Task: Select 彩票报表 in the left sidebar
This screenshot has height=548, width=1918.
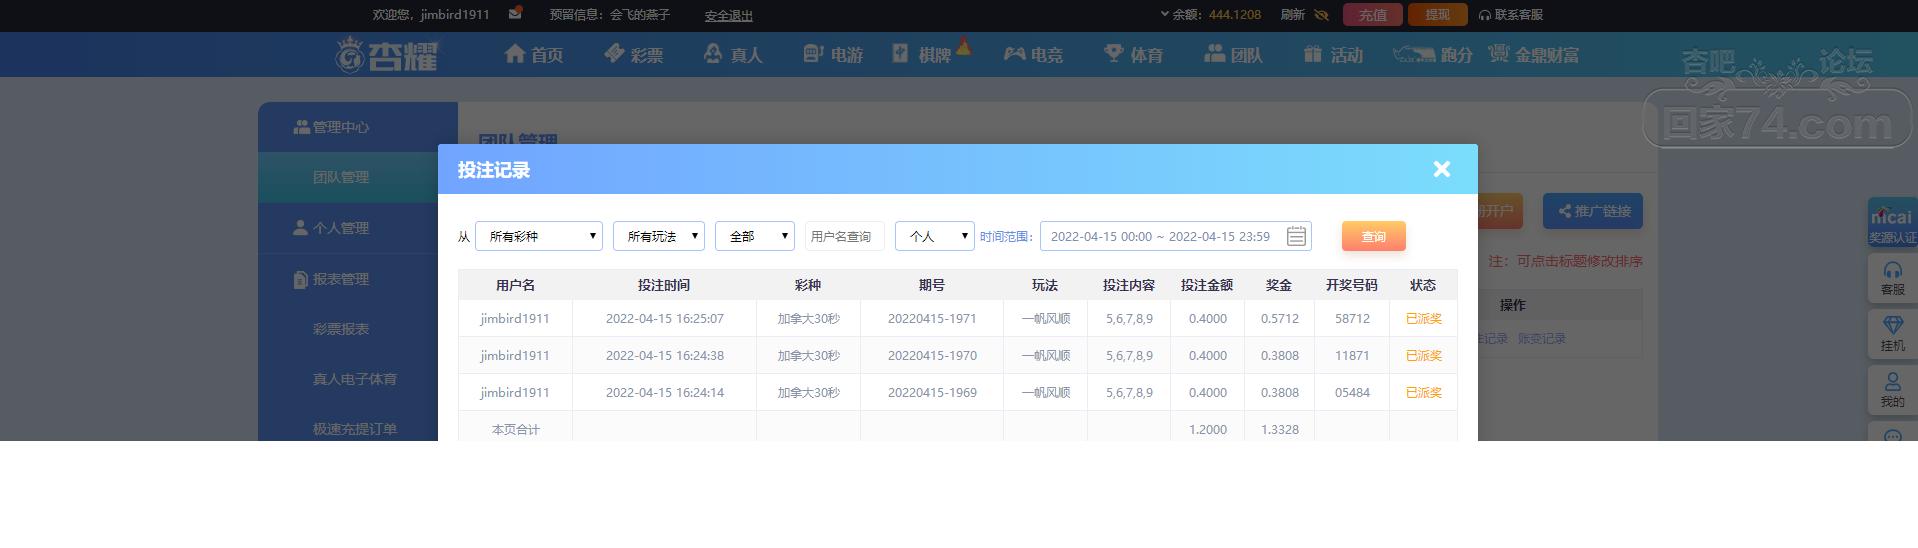Action: coord(341,329)
